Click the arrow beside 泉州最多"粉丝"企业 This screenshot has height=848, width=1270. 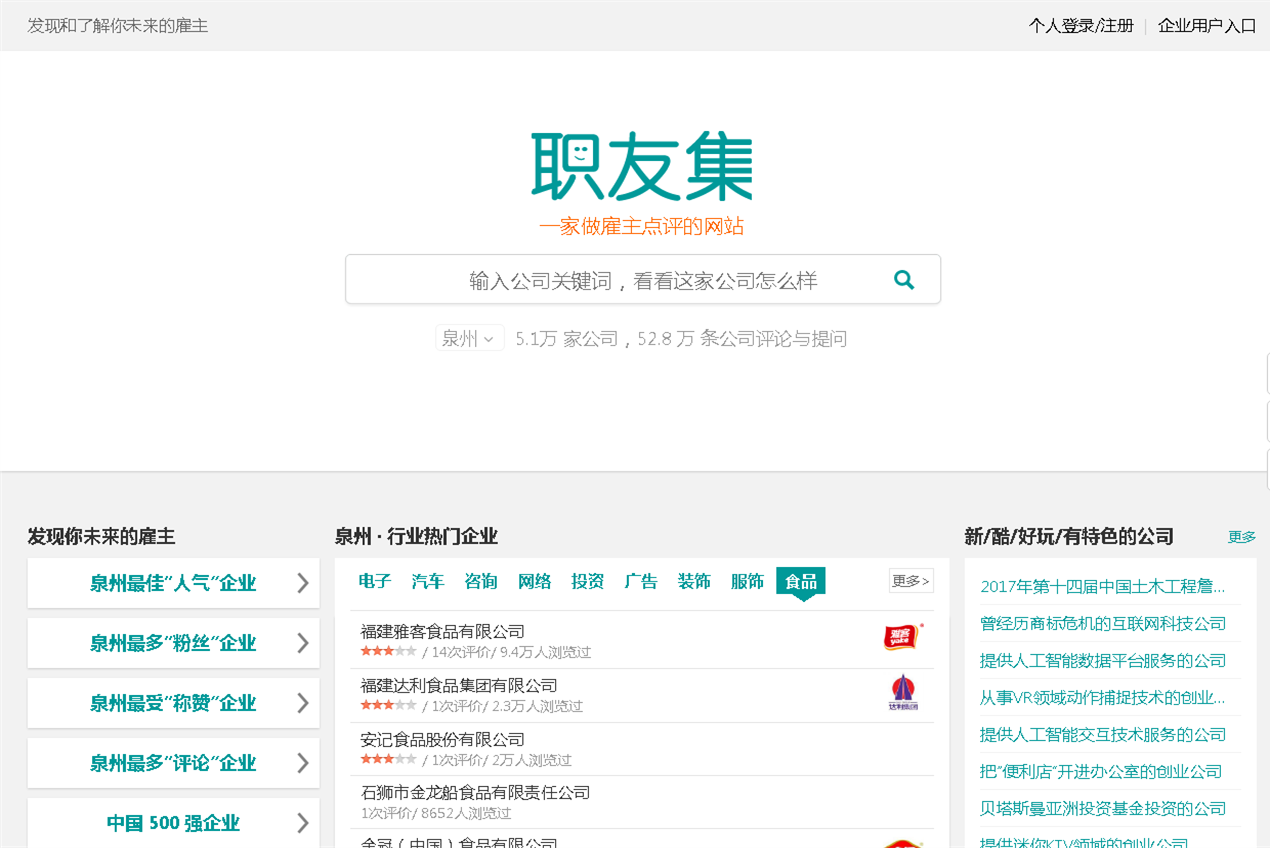[x=303, y=643]
